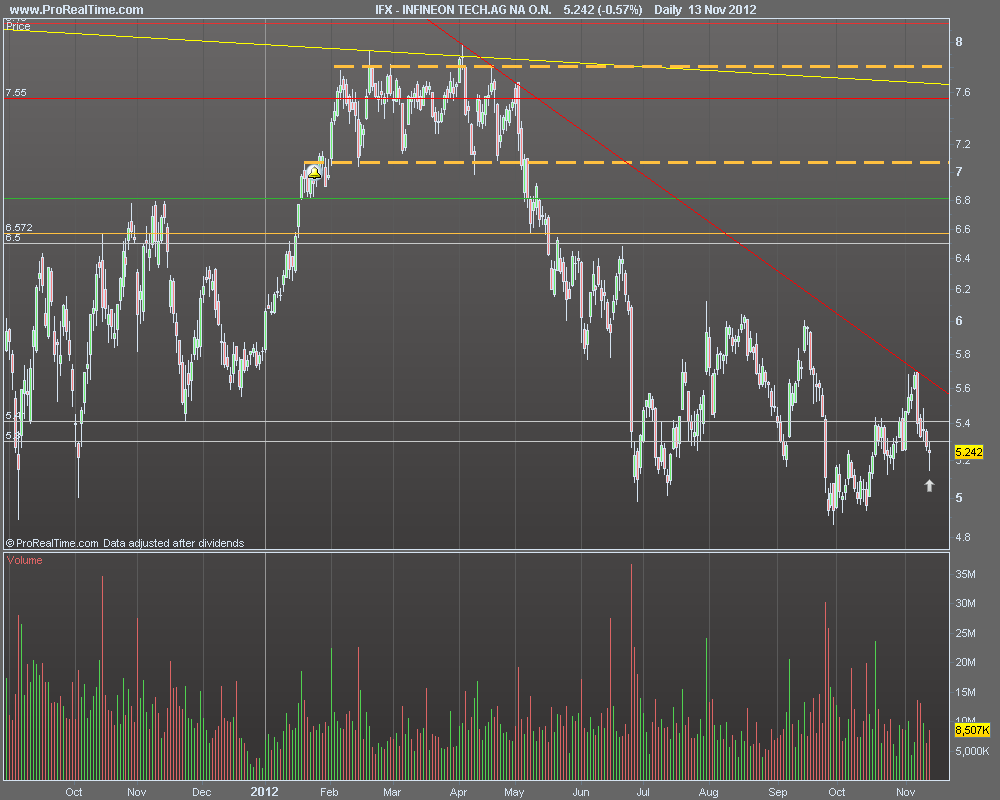Click the 7.6 price axis label
Image resolution: width=1000 pixels, height=800 pixels.
(x=962, y=93)
